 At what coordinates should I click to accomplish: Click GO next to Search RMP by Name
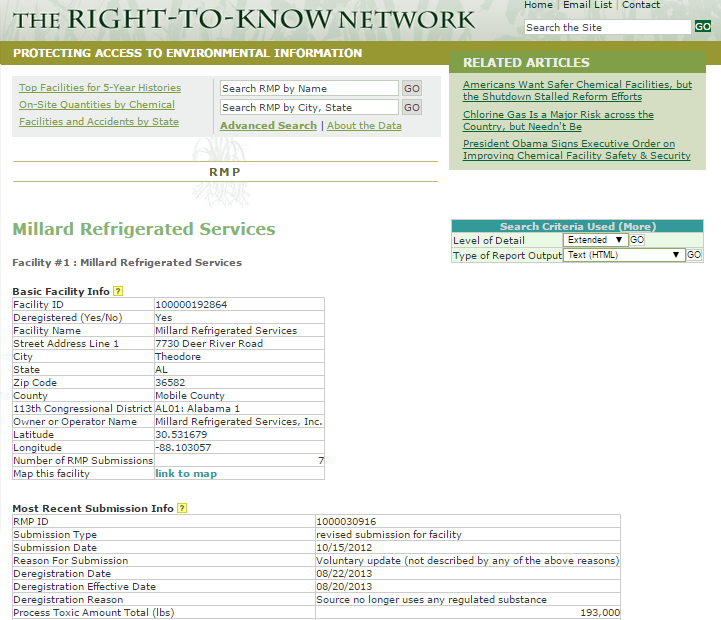(412, 88)
